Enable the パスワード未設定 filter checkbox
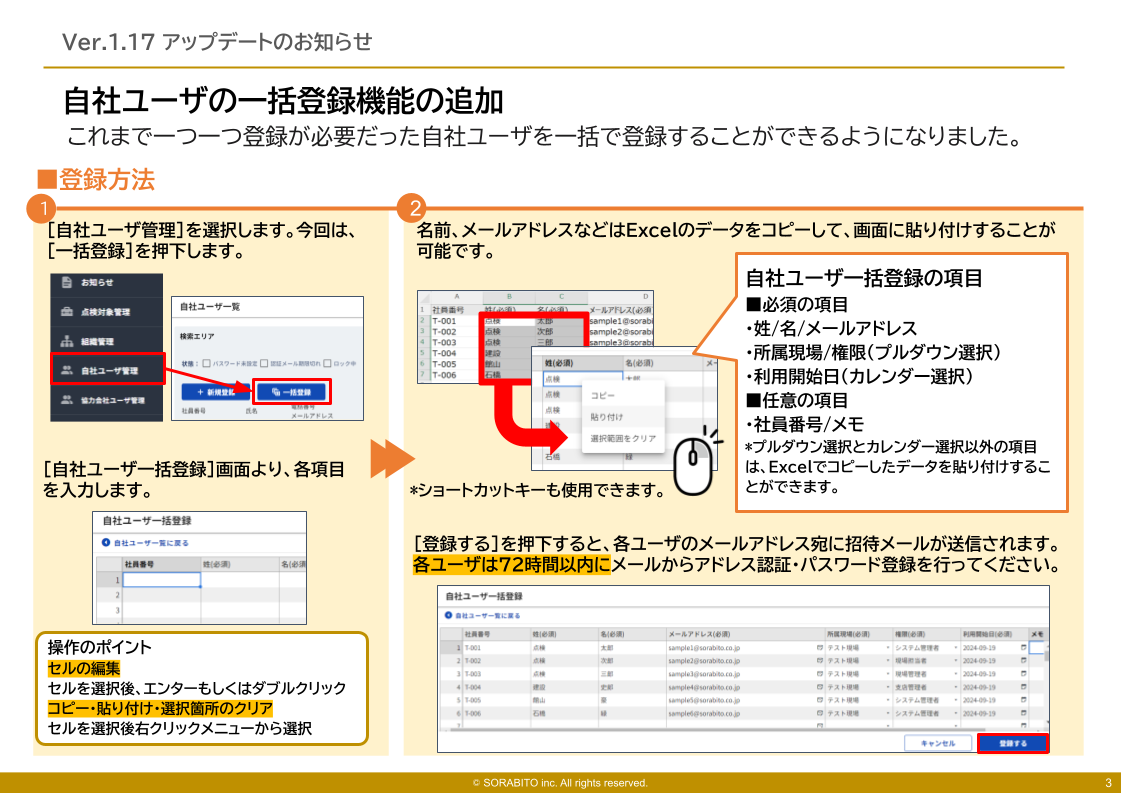This screenshot has width=1121, height=793. tap(206, 363)
